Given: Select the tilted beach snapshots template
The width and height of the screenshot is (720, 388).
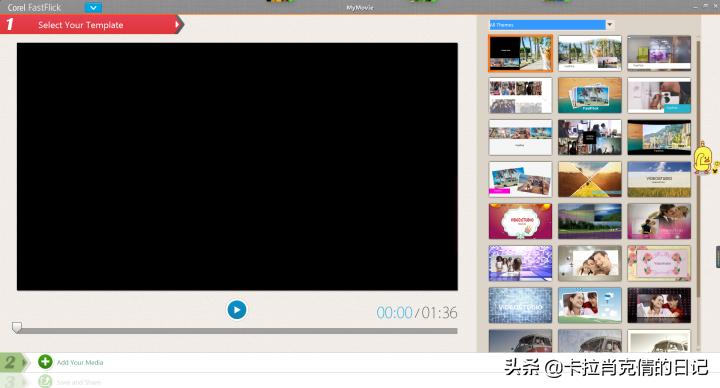Looking at the screenshot, I should point(520,179).
